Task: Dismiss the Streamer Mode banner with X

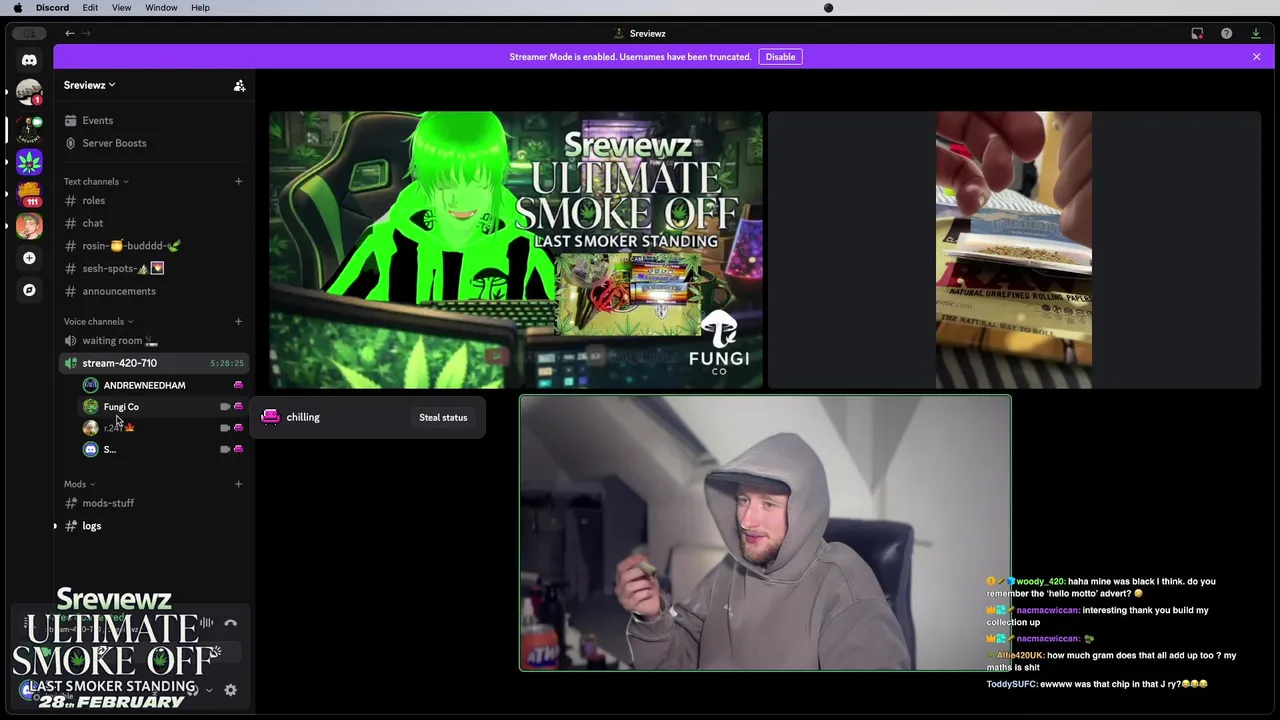Action: click(x=1256, y=57)
